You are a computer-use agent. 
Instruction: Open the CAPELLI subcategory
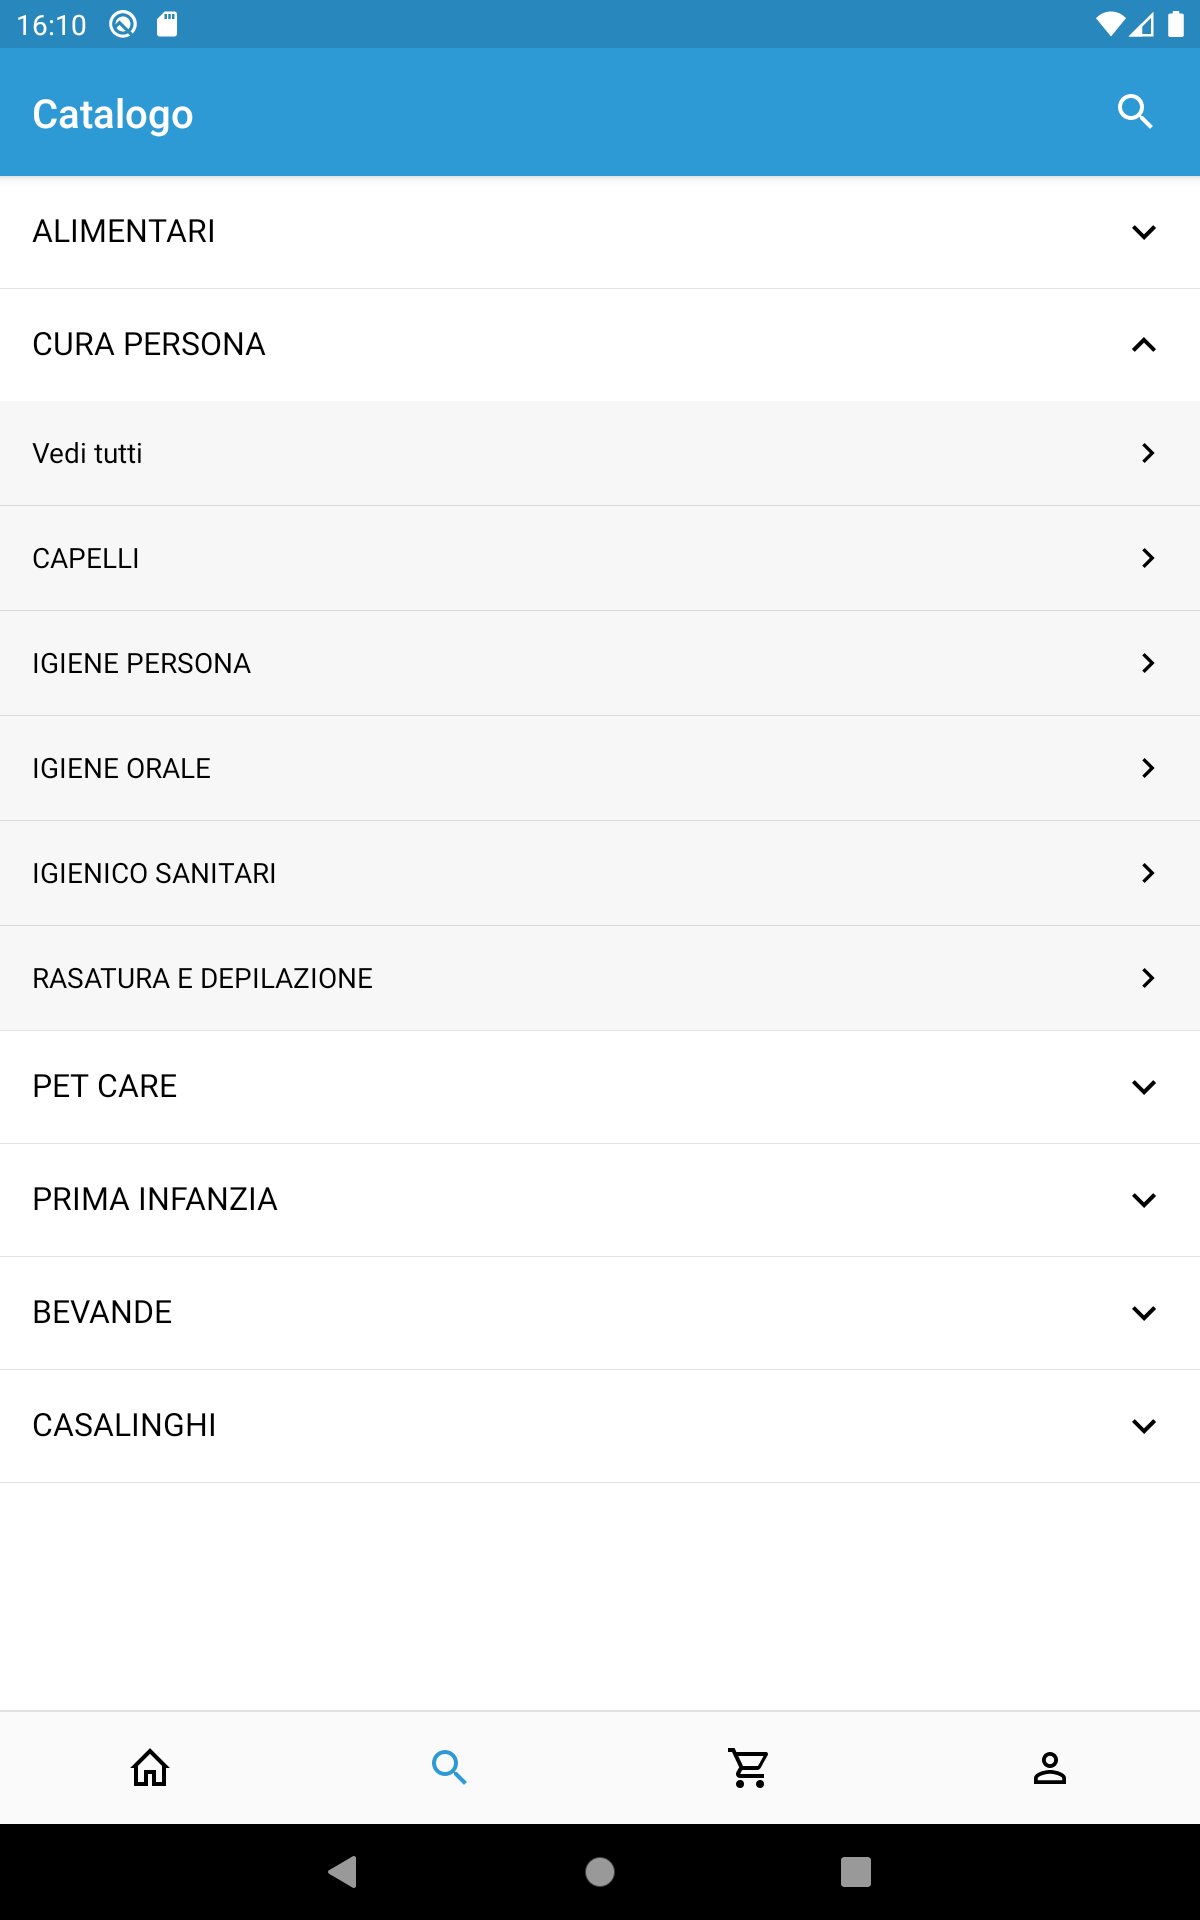[600, 558]
